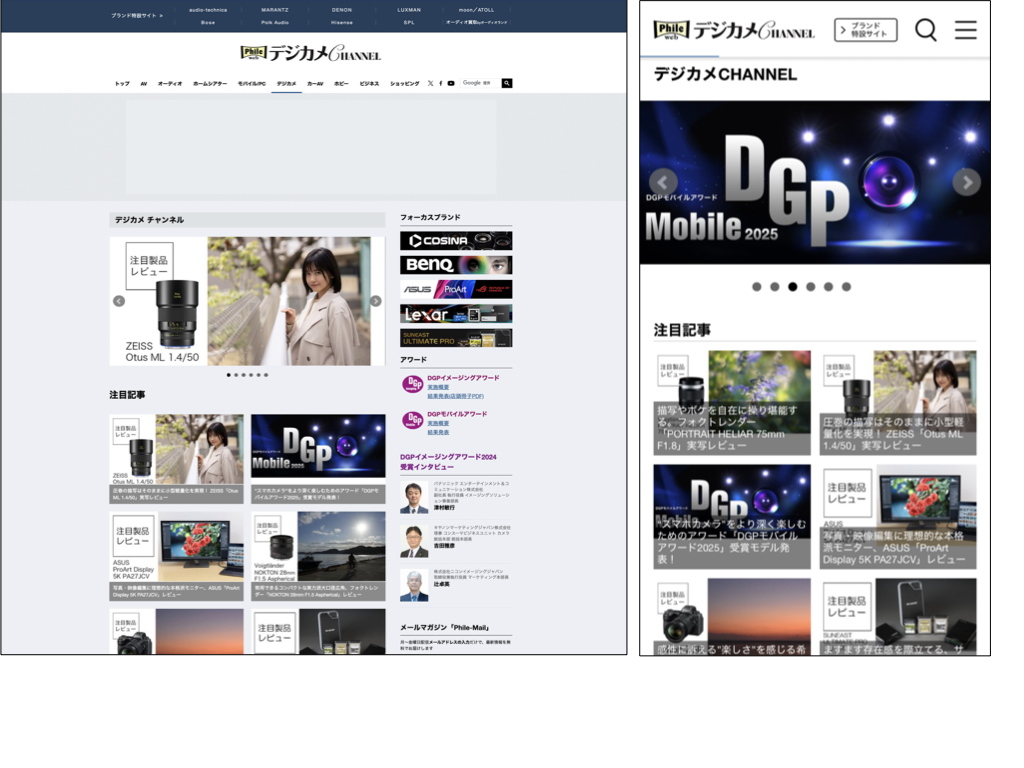Screen dimensions: 1024x768
Task: Open the ホームシアター menu item
Action: [x=210, y=84]
